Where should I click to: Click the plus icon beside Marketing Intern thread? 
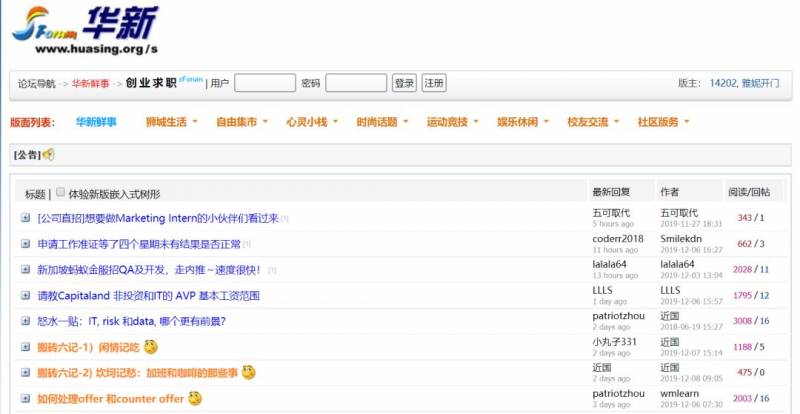point(26,218)
